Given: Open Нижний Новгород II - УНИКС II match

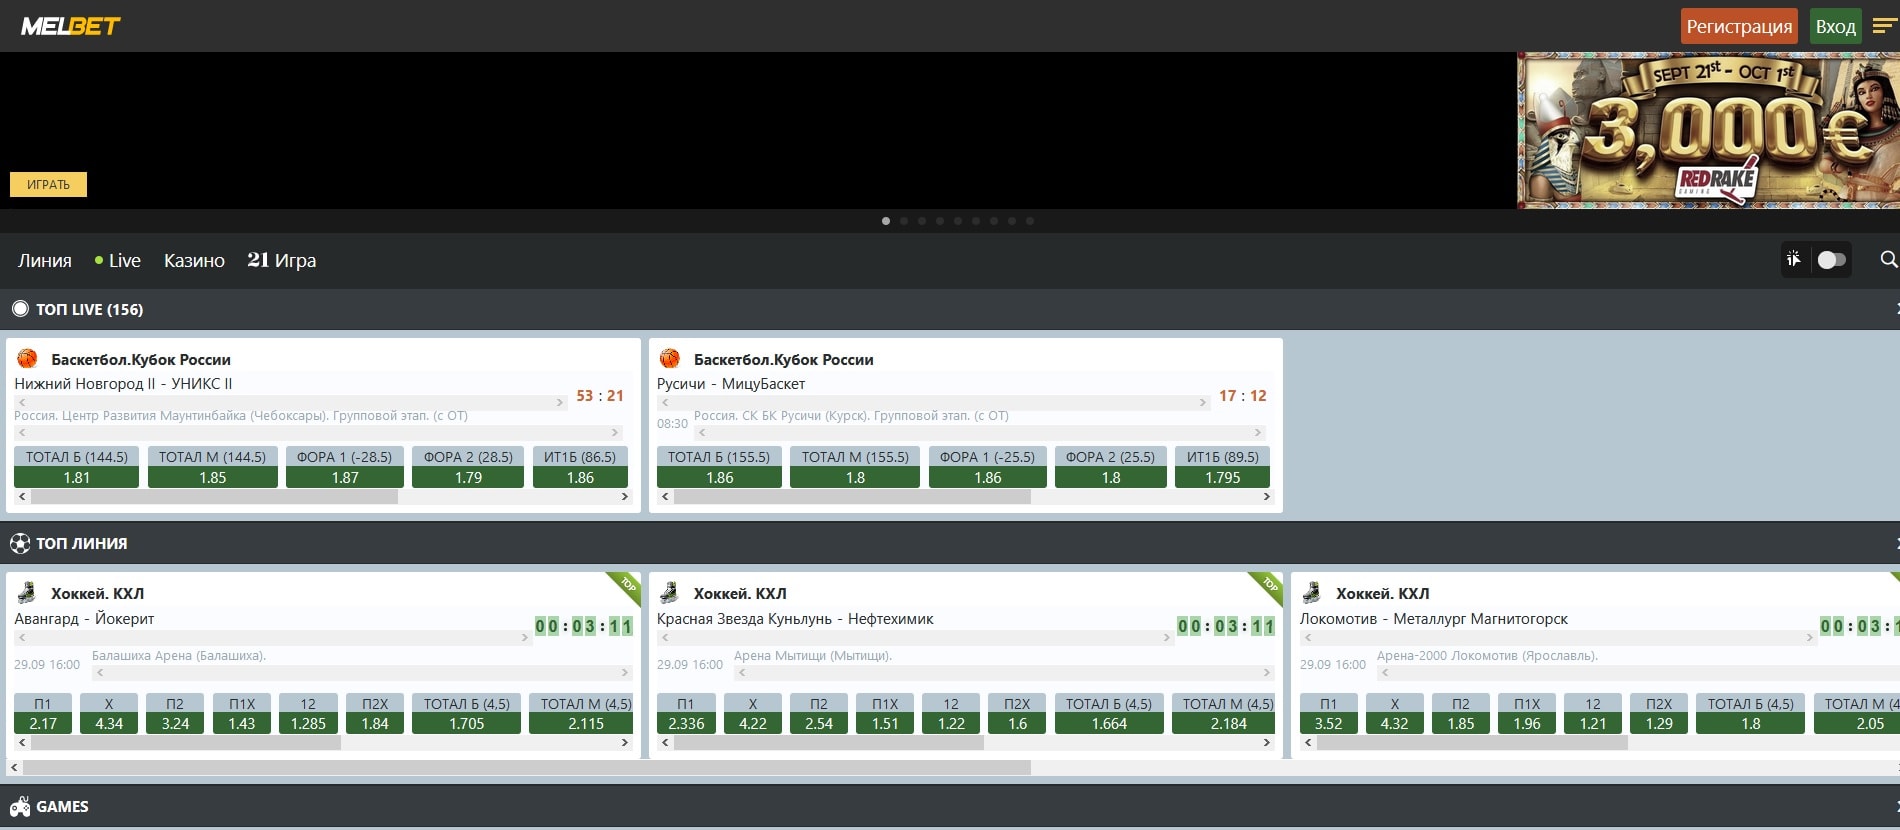Looking at the screenshot, I should pyautogui.click(x=123, y=384).
